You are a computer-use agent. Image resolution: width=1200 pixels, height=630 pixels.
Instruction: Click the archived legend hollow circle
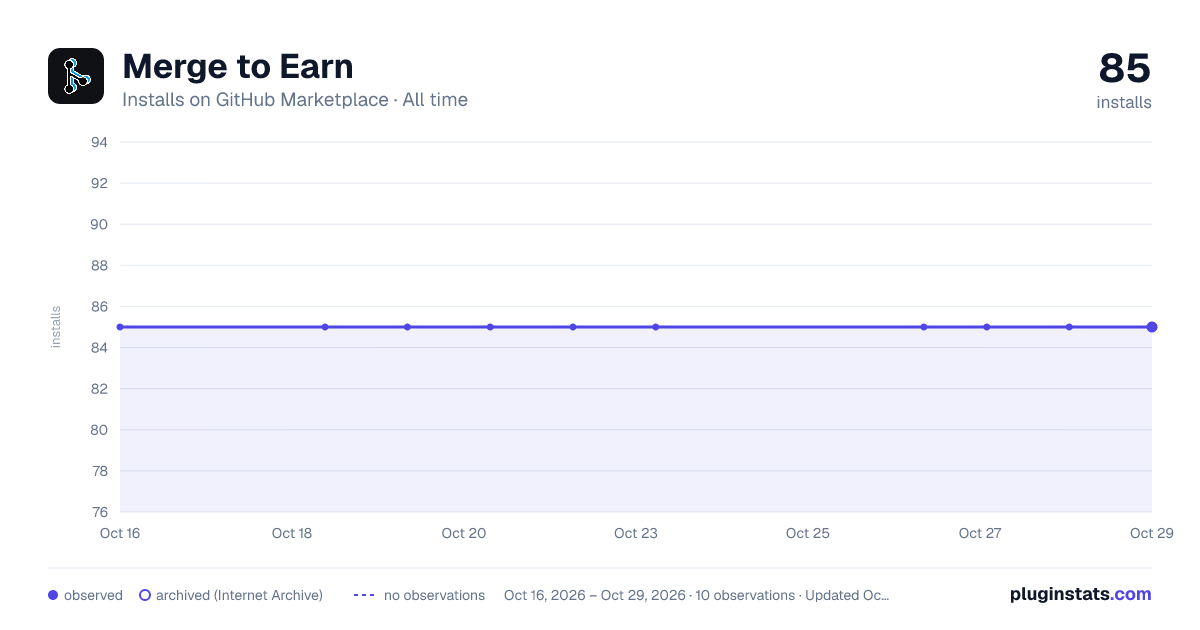tap(145, 595)
